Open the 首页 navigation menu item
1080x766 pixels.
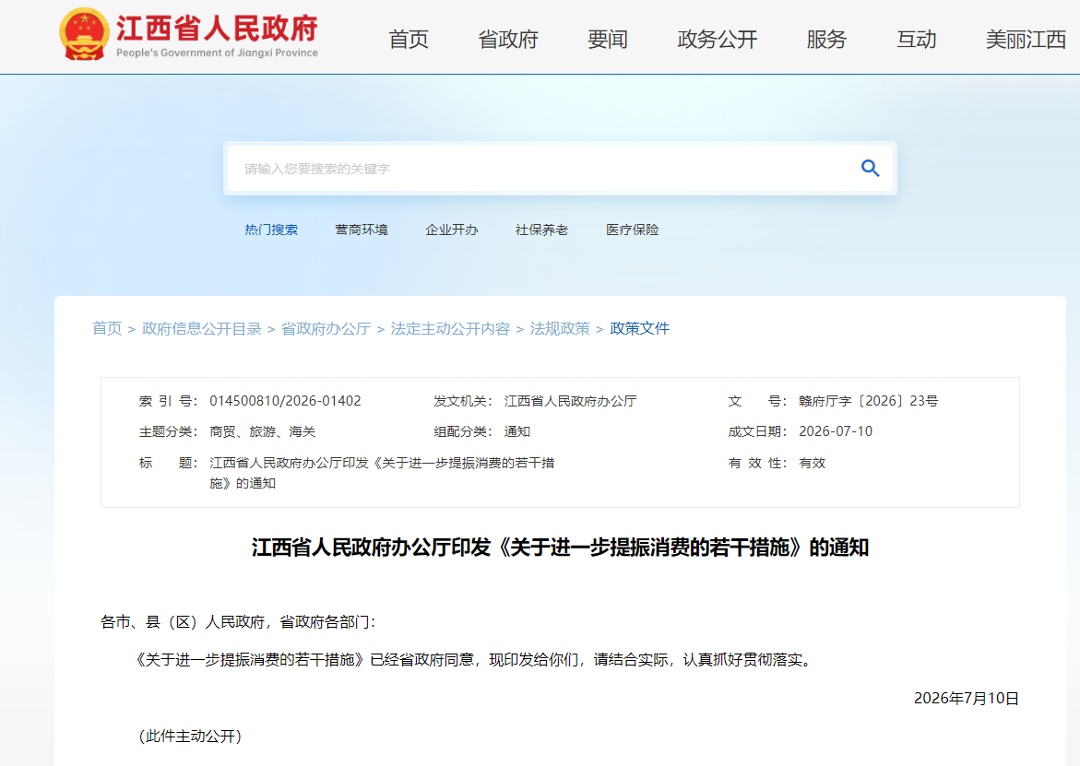pos(408,39)
